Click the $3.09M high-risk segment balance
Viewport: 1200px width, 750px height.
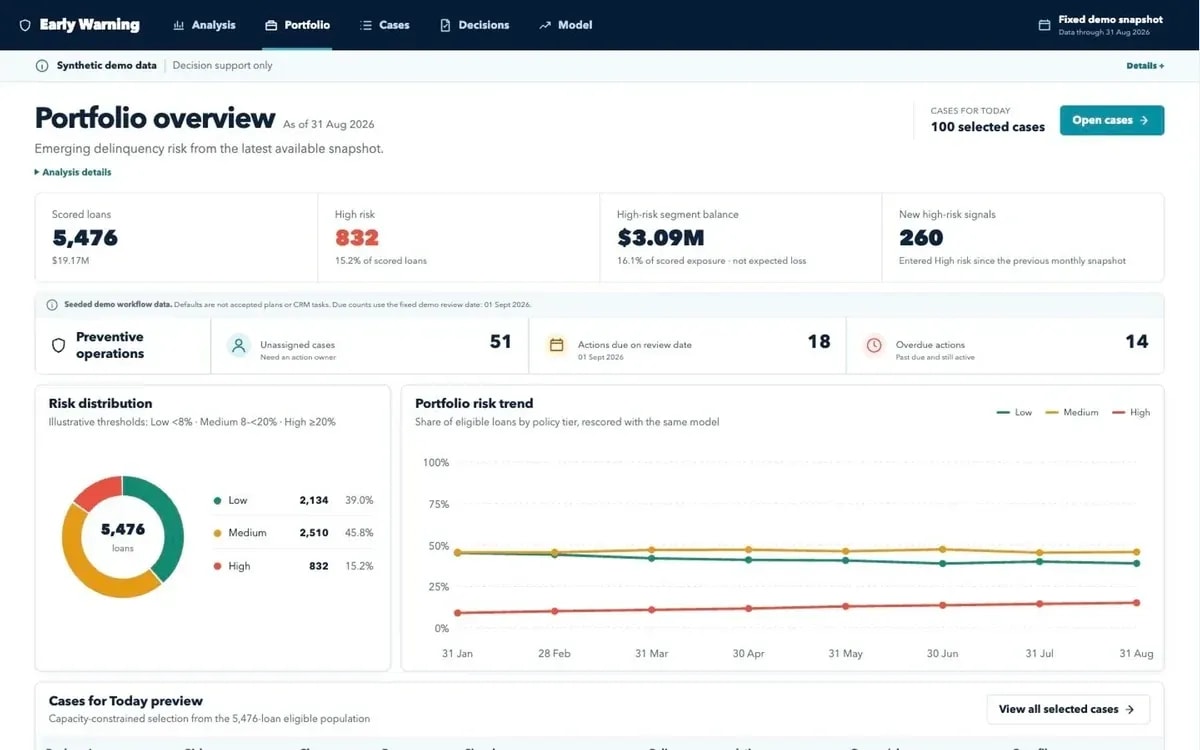[x=661, y=238]
